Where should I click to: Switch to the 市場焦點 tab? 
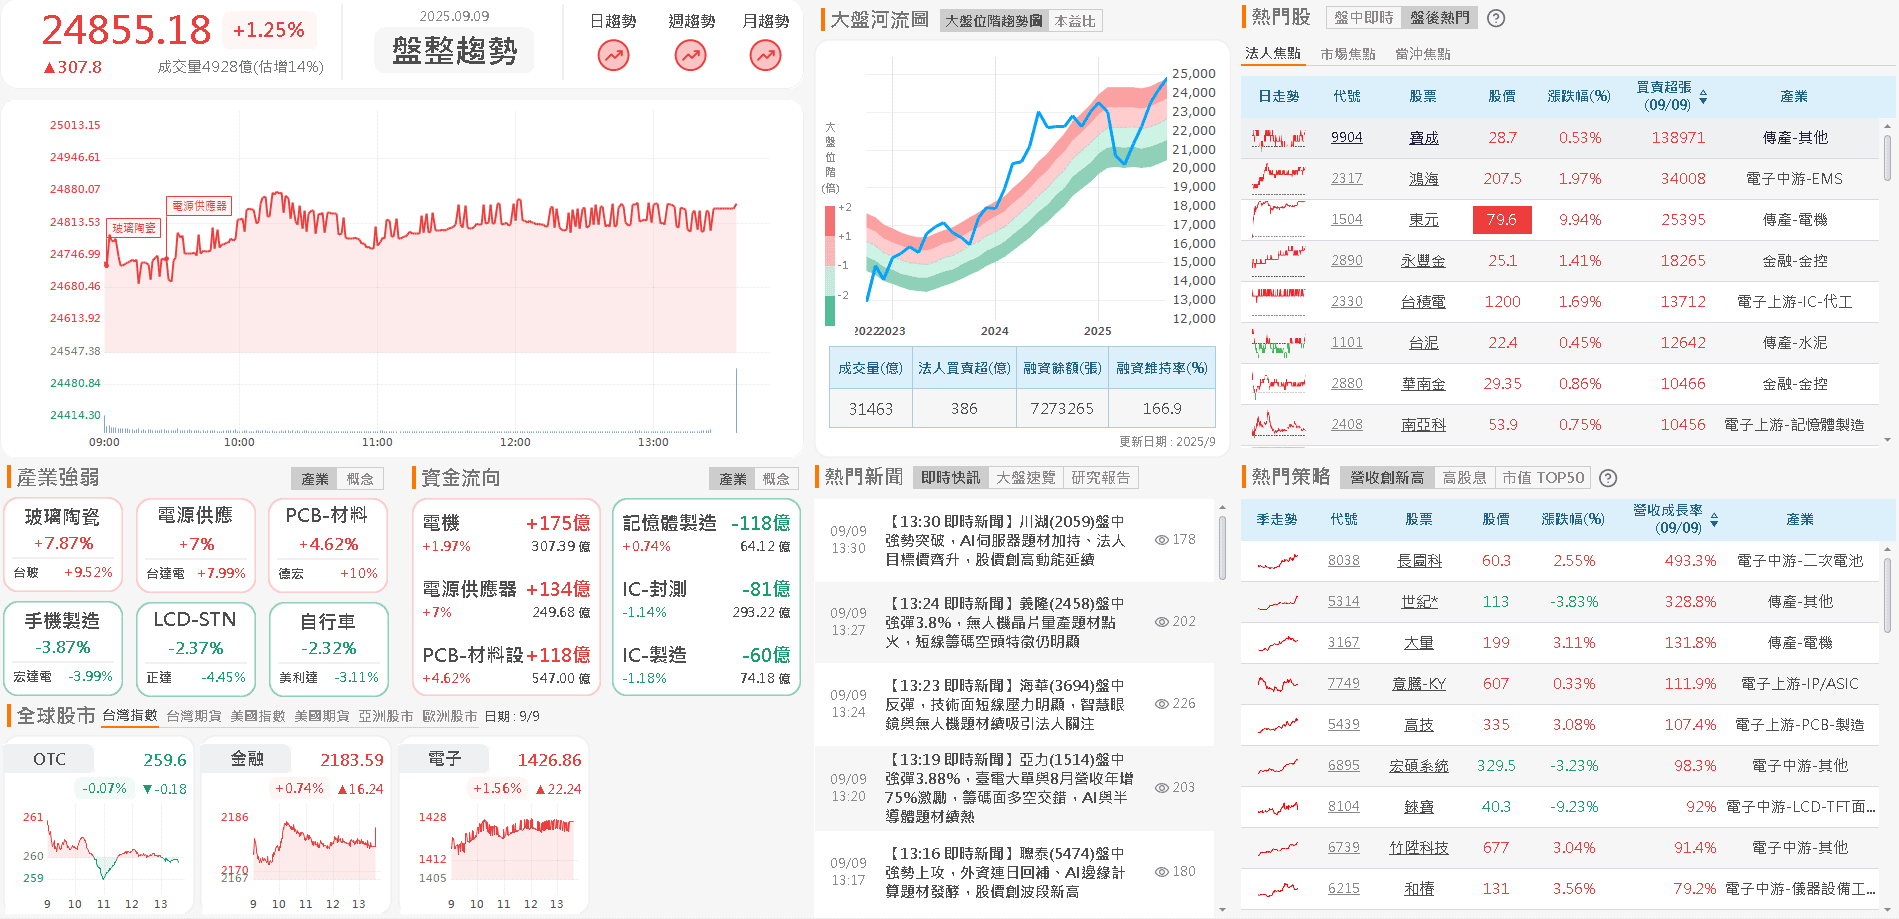tap(1347, 53)
